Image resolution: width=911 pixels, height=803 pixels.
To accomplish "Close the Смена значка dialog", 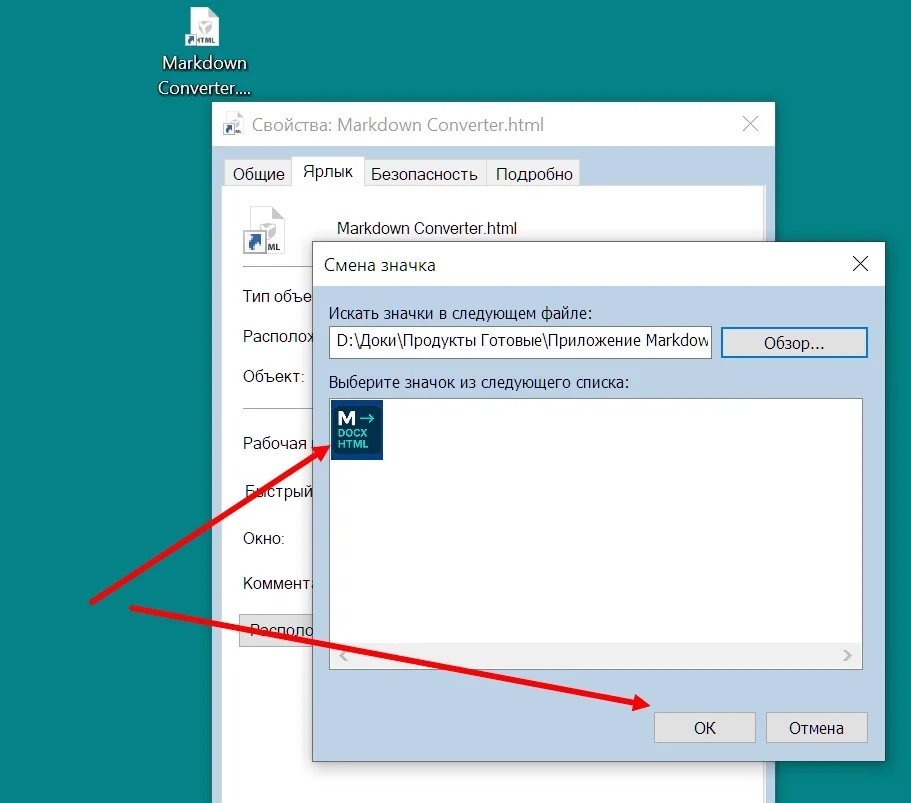I will pos(859,265).
